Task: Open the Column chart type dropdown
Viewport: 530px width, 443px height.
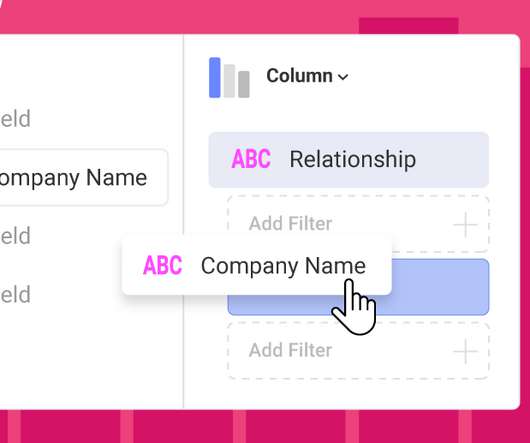Action: point(307,76)
